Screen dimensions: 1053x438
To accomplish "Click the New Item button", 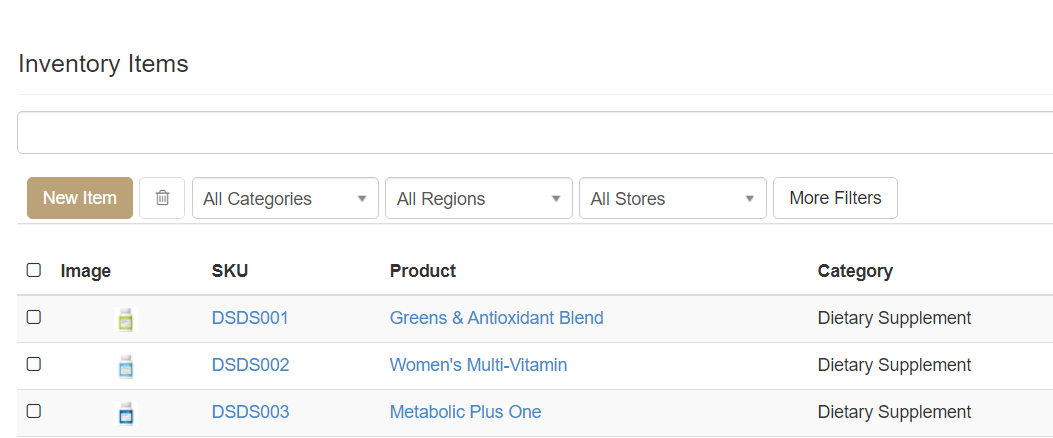I will pos(80,198).
